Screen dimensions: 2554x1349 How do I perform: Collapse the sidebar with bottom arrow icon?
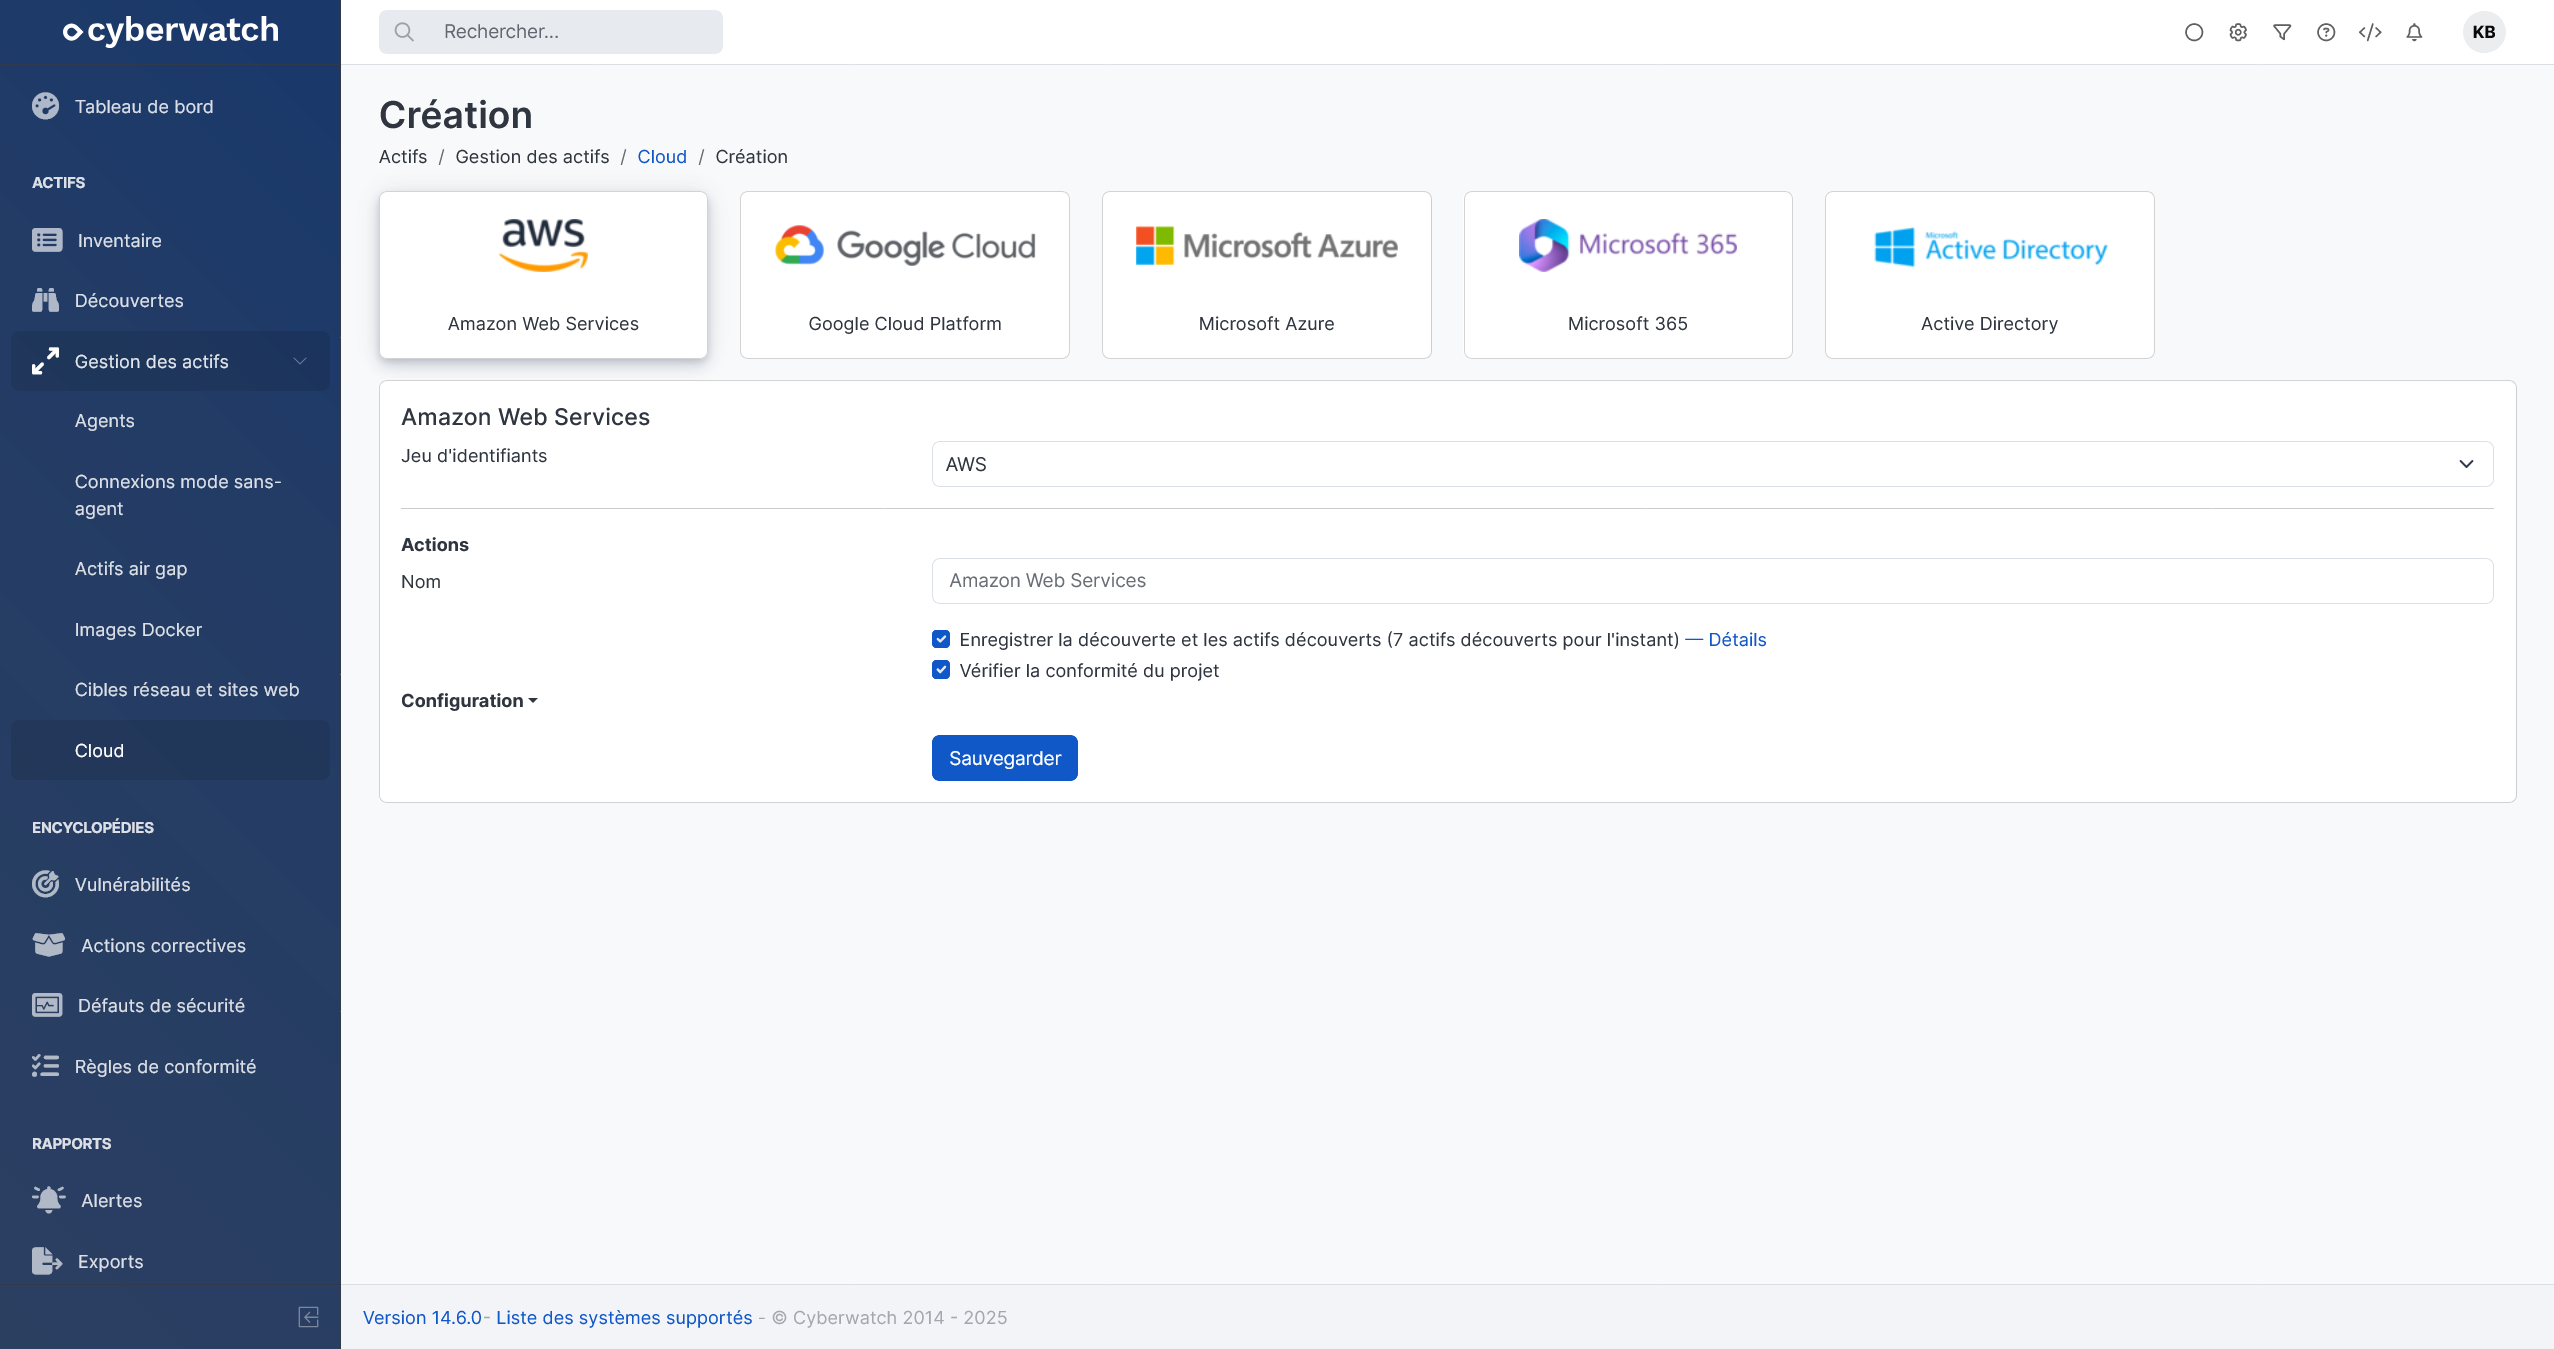coord(309,1317)
